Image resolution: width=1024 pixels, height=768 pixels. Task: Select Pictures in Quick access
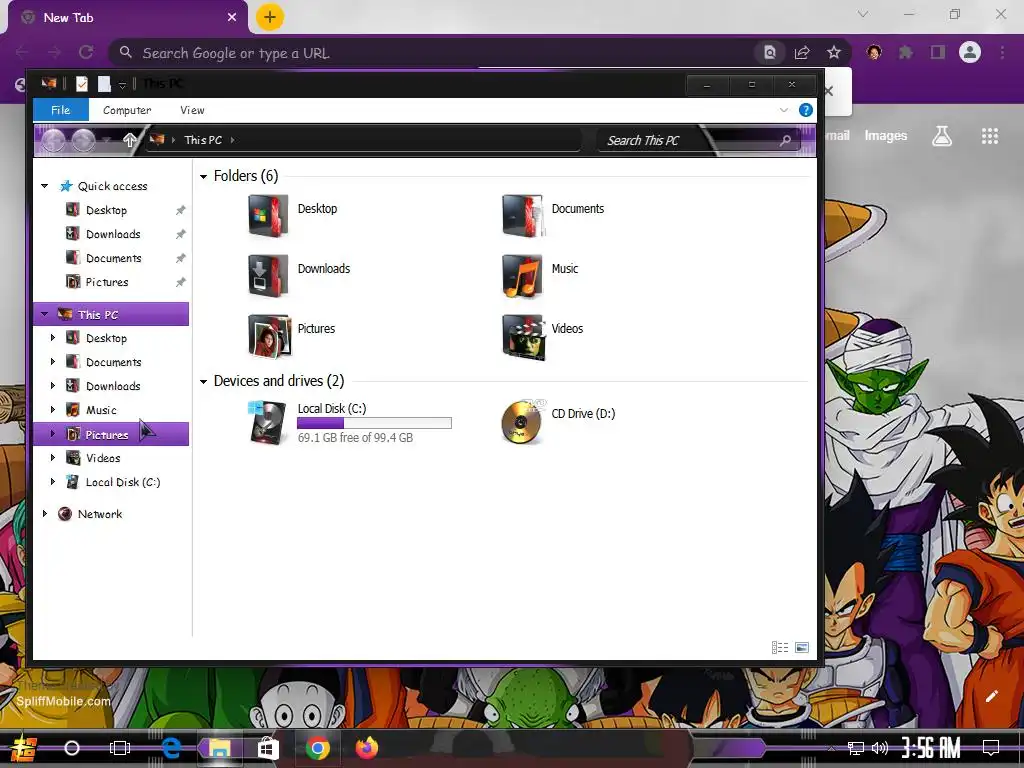tap(107, 282)
